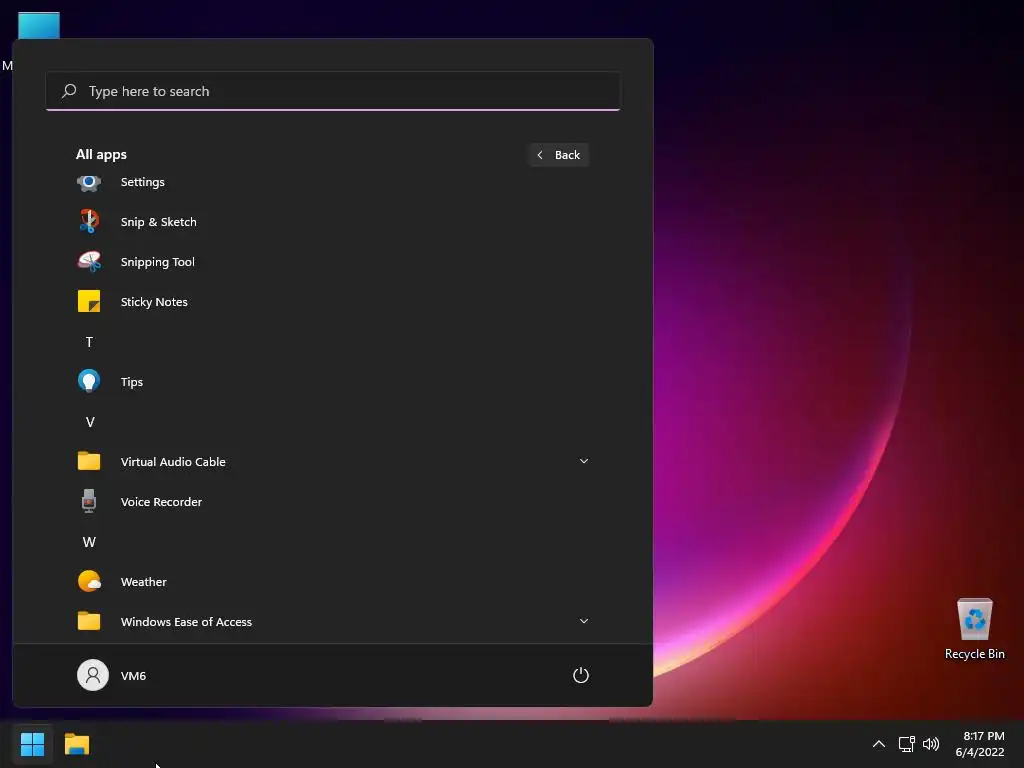The width and height of the screenshot is (1024, 768).
Task: Click the Windows Ease of Access label
Action: (186, 622)
